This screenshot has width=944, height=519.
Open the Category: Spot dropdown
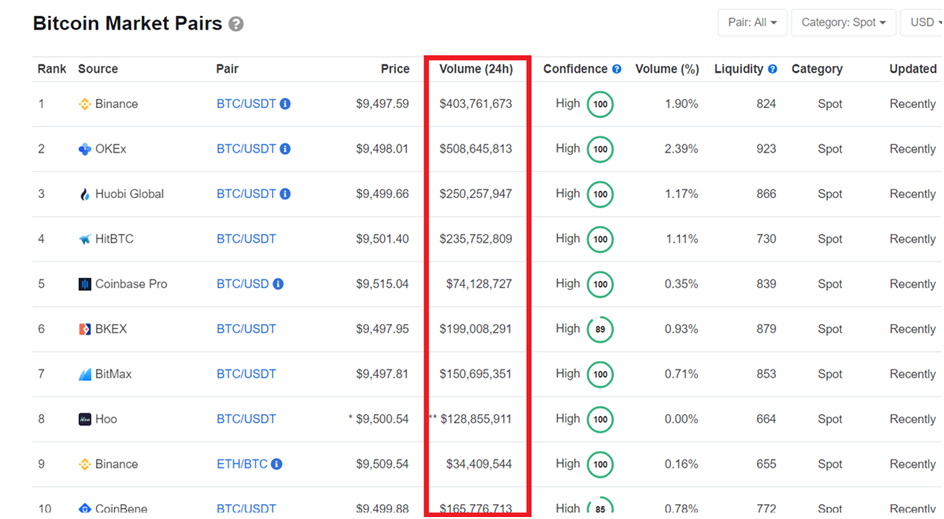[843, 23]
